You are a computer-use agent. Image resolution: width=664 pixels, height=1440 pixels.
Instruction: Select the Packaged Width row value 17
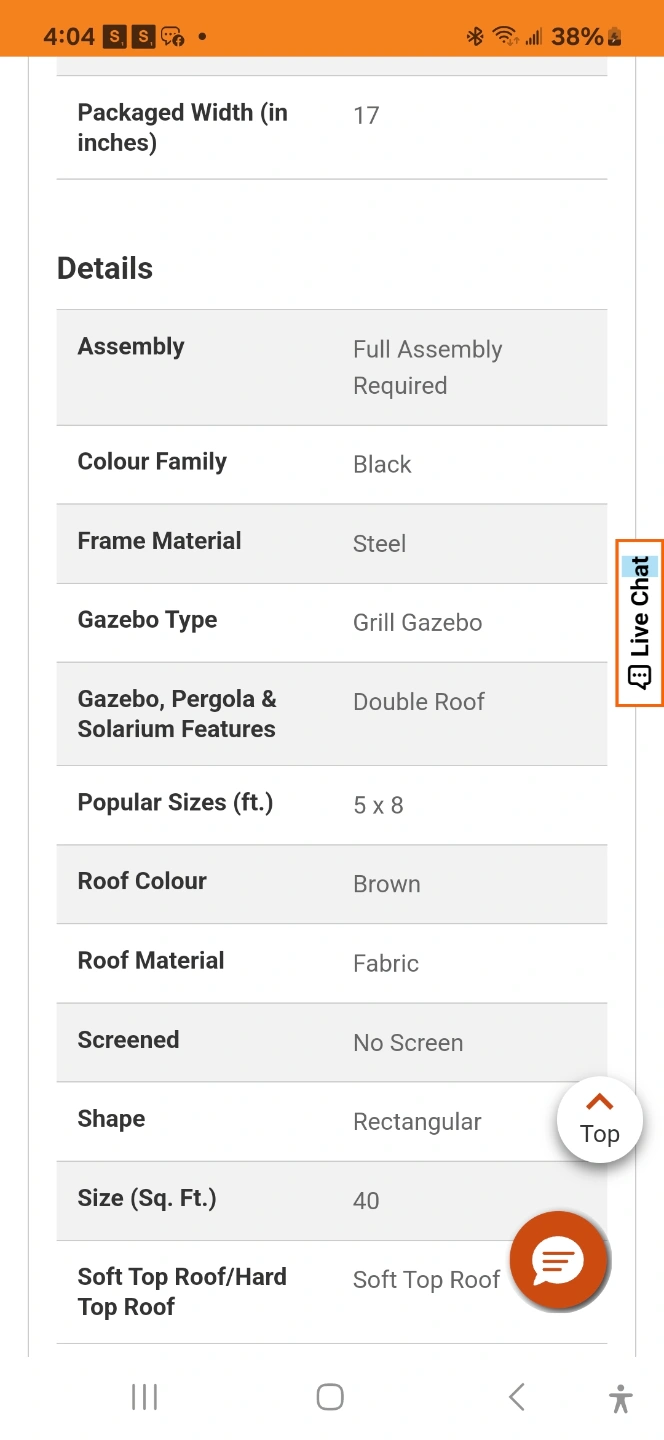pos(366,115)
